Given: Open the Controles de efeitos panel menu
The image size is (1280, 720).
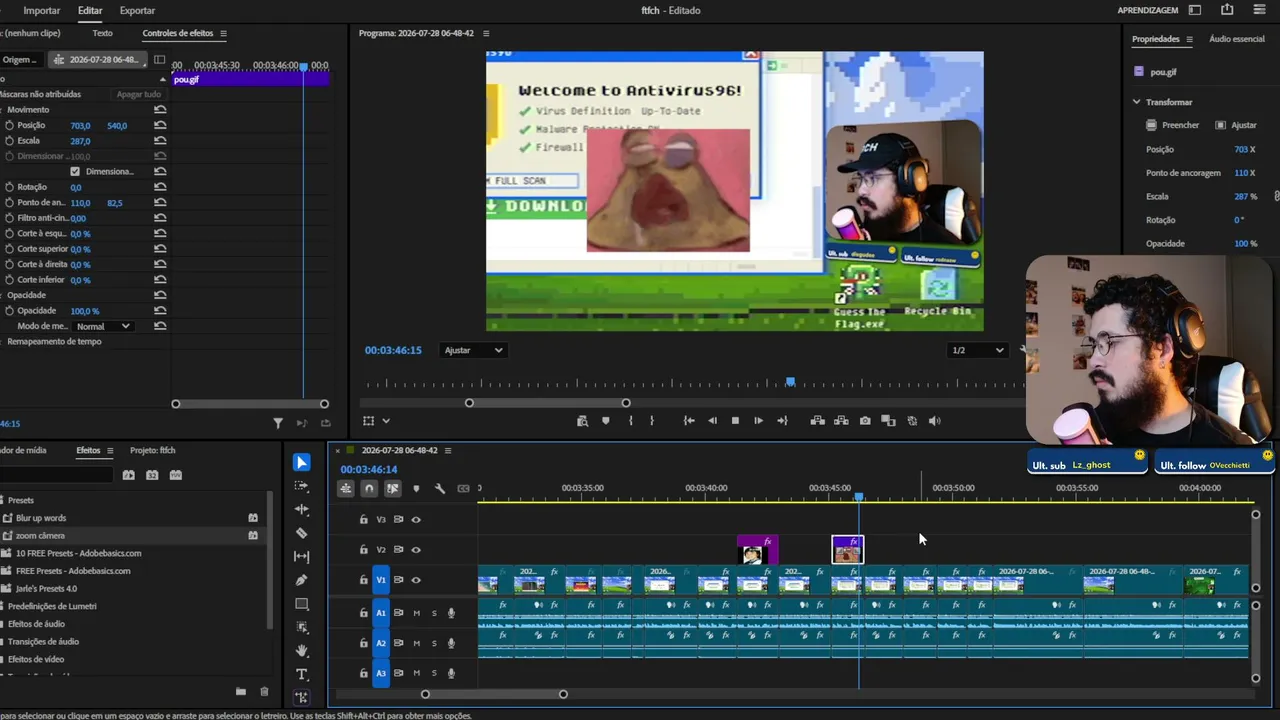Looking at the screenshot, I should pyautogui.click(x=223, y=33).
